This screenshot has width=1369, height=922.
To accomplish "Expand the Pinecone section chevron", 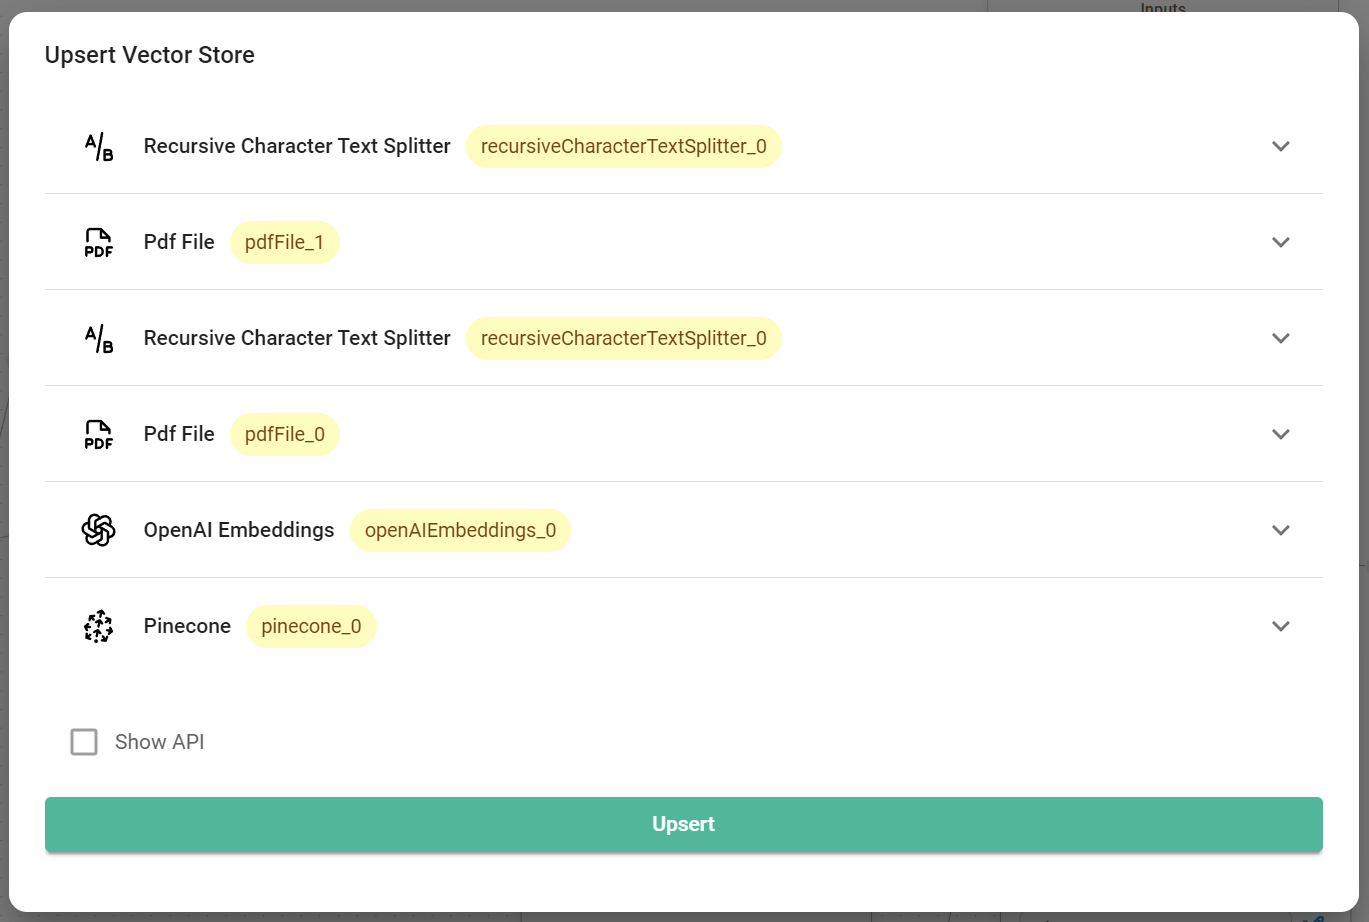I will [1280, 626].
